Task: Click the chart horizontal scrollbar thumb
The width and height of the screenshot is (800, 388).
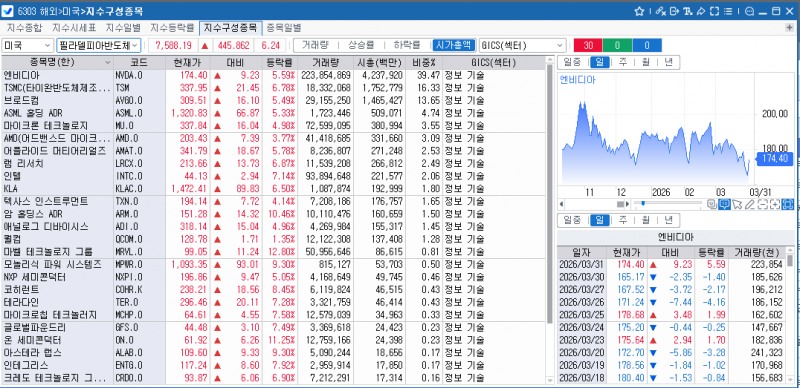Action: [x=620, y=204]
